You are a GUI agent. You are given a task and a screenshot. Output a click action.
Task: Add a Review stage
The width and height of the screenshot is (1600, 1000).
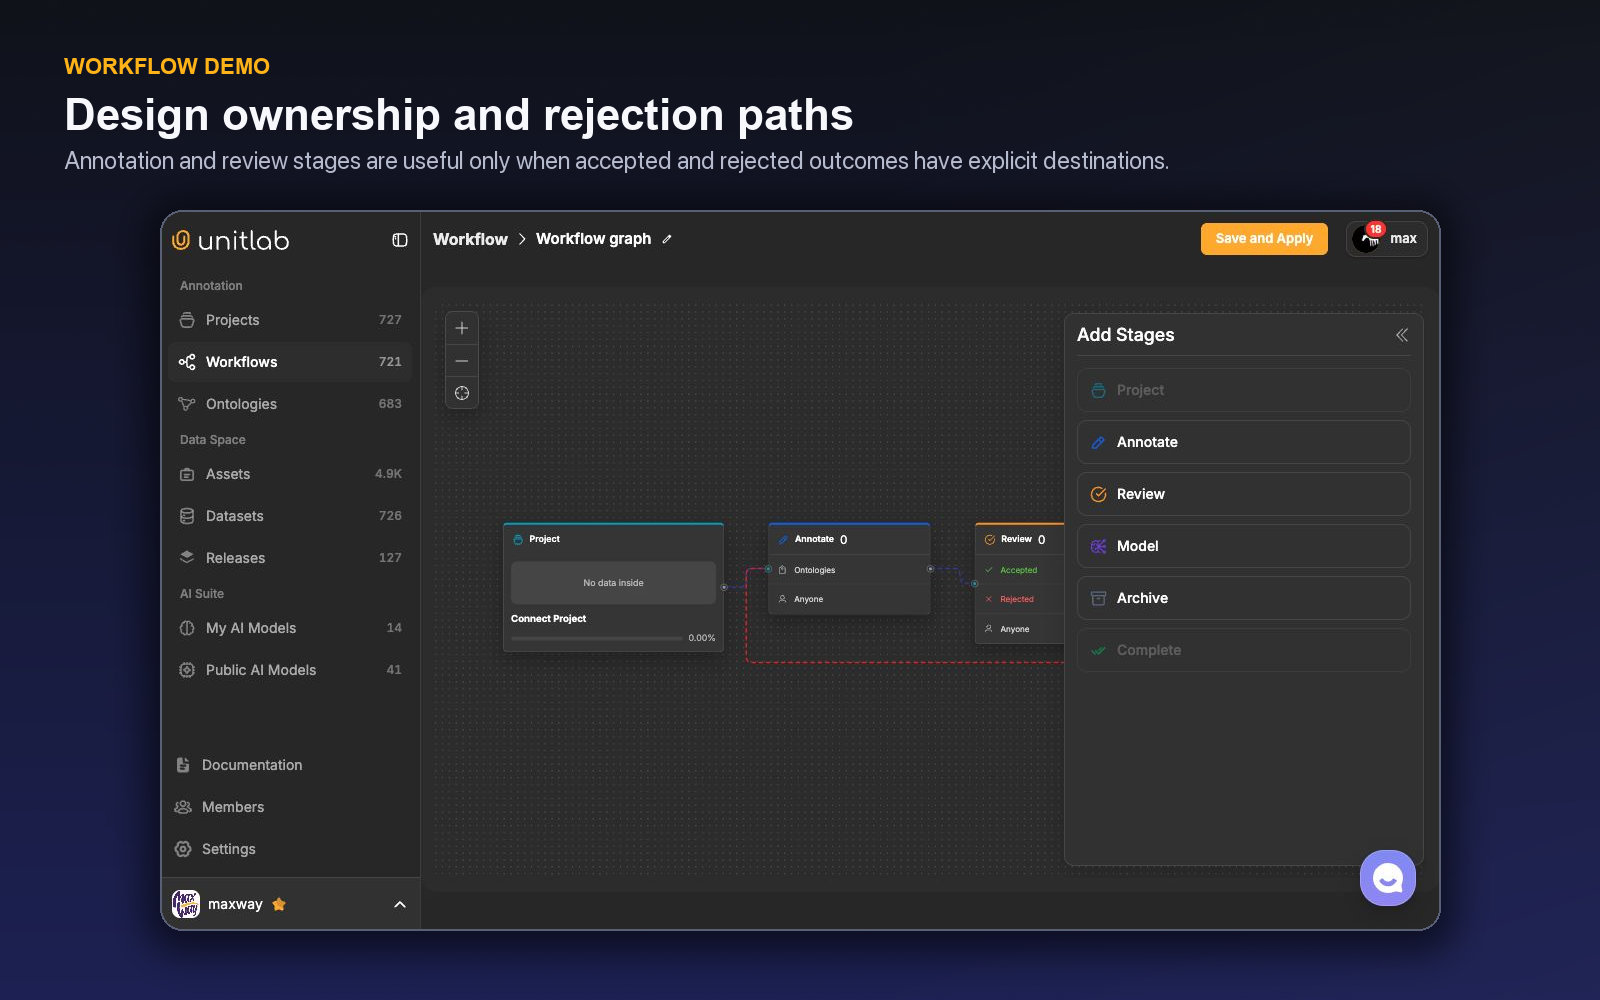[x=1244, y=494]
